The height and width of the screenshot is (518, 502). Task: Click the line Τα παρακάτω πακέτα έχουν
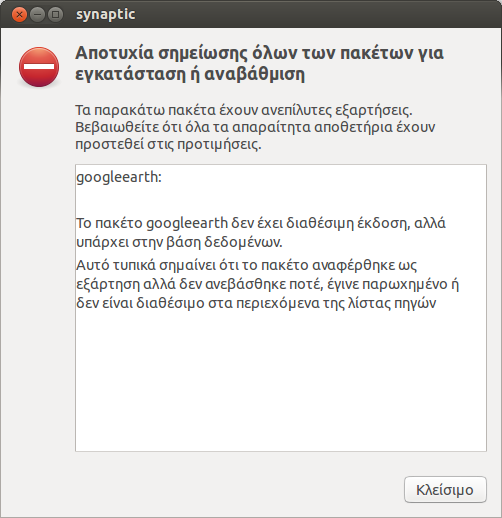(244, 110)
